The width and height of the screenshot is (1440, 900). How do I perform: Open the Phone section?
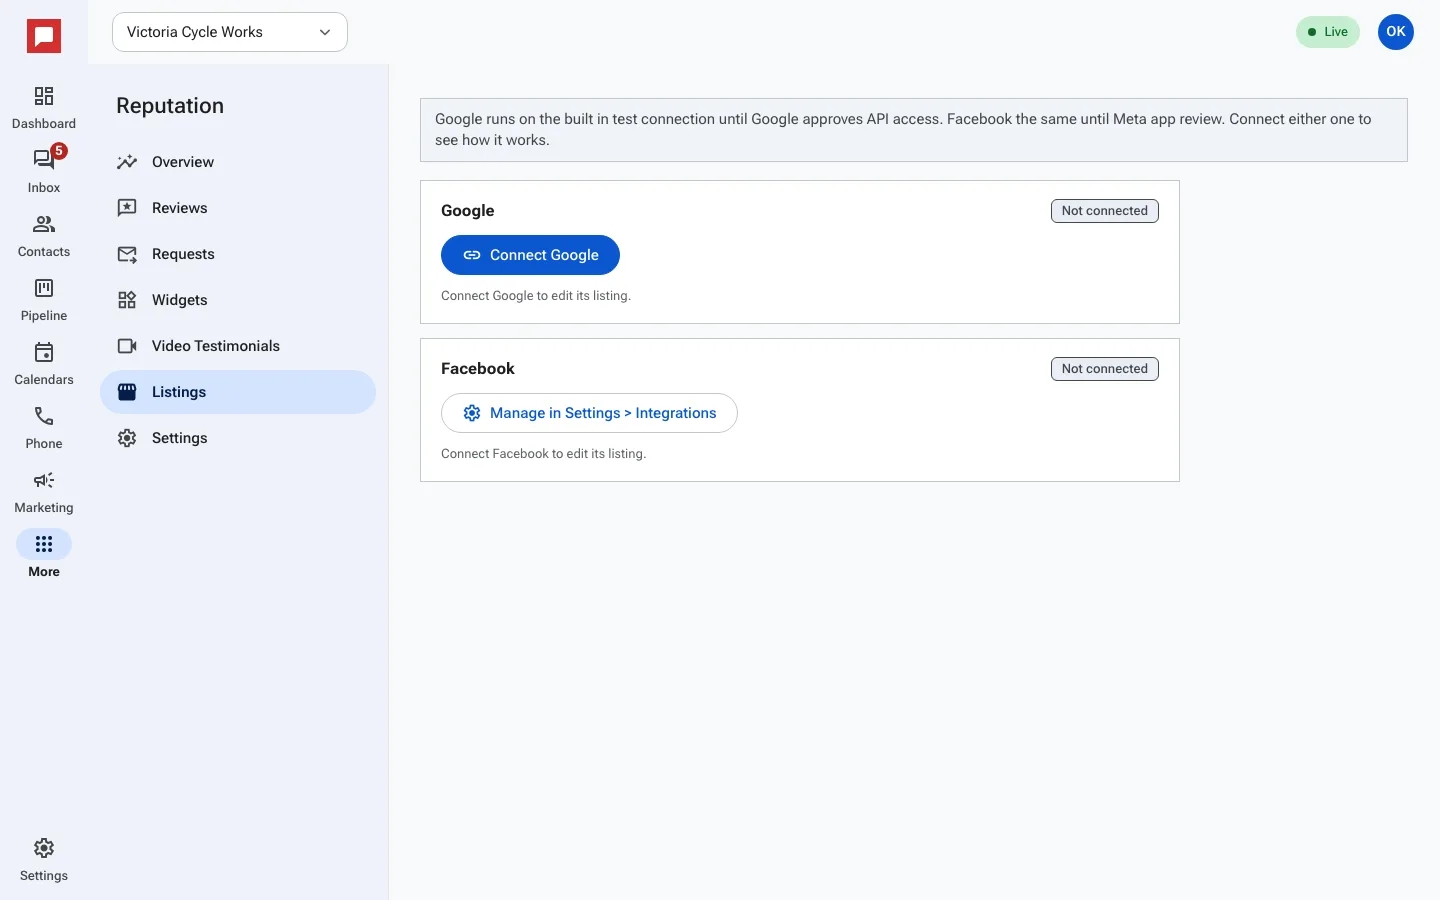(x=44, y=428)
